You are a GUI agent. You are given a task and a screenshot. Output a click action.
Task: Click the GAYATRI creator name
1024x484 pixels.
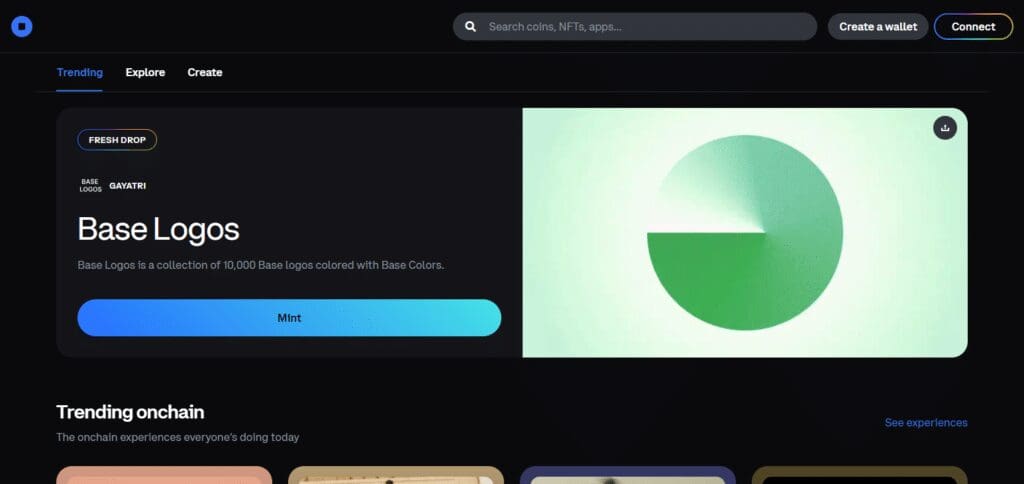127,186
